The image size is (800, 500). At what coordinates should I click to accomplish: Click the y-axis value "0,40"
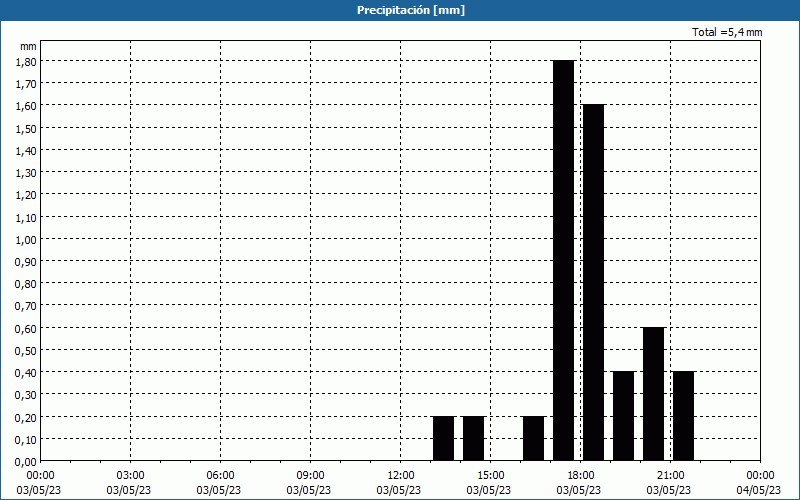coord(27,373)
